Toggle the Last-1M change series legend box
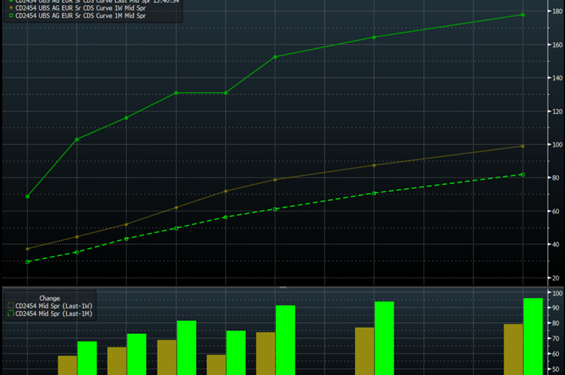565x375 pixels. point(11,314)
